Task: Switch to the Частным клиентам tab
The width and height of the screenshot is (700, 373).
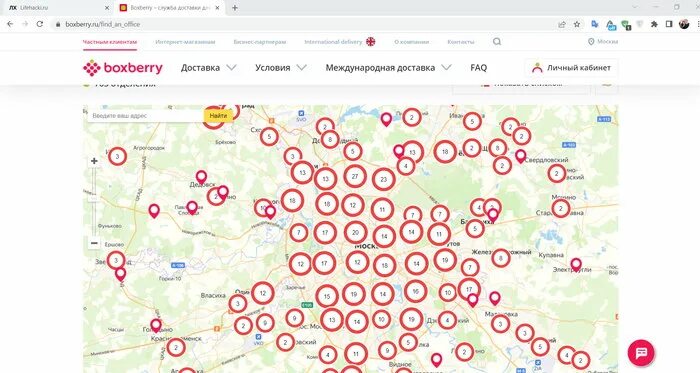Action: coord(110,42)
